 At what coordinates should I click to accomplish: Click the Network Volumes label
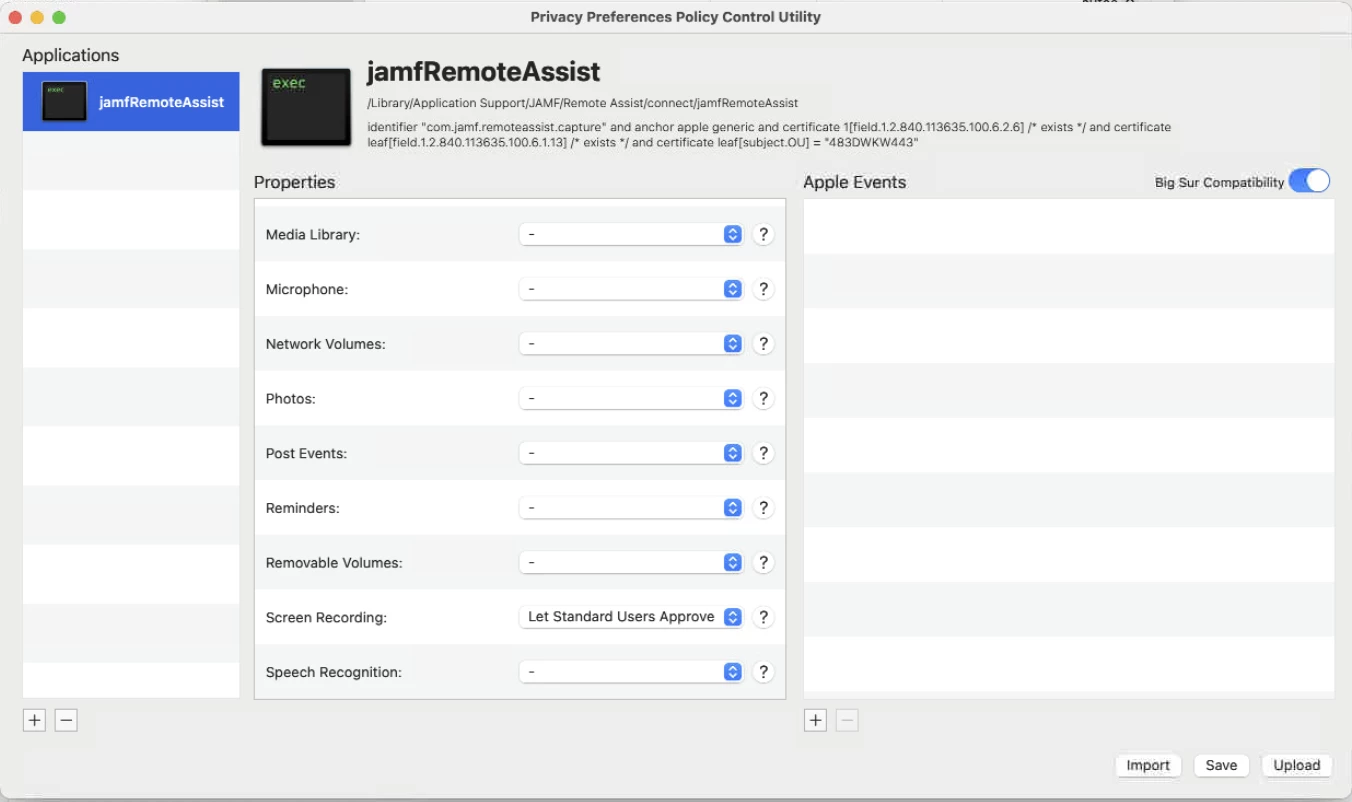326,344
